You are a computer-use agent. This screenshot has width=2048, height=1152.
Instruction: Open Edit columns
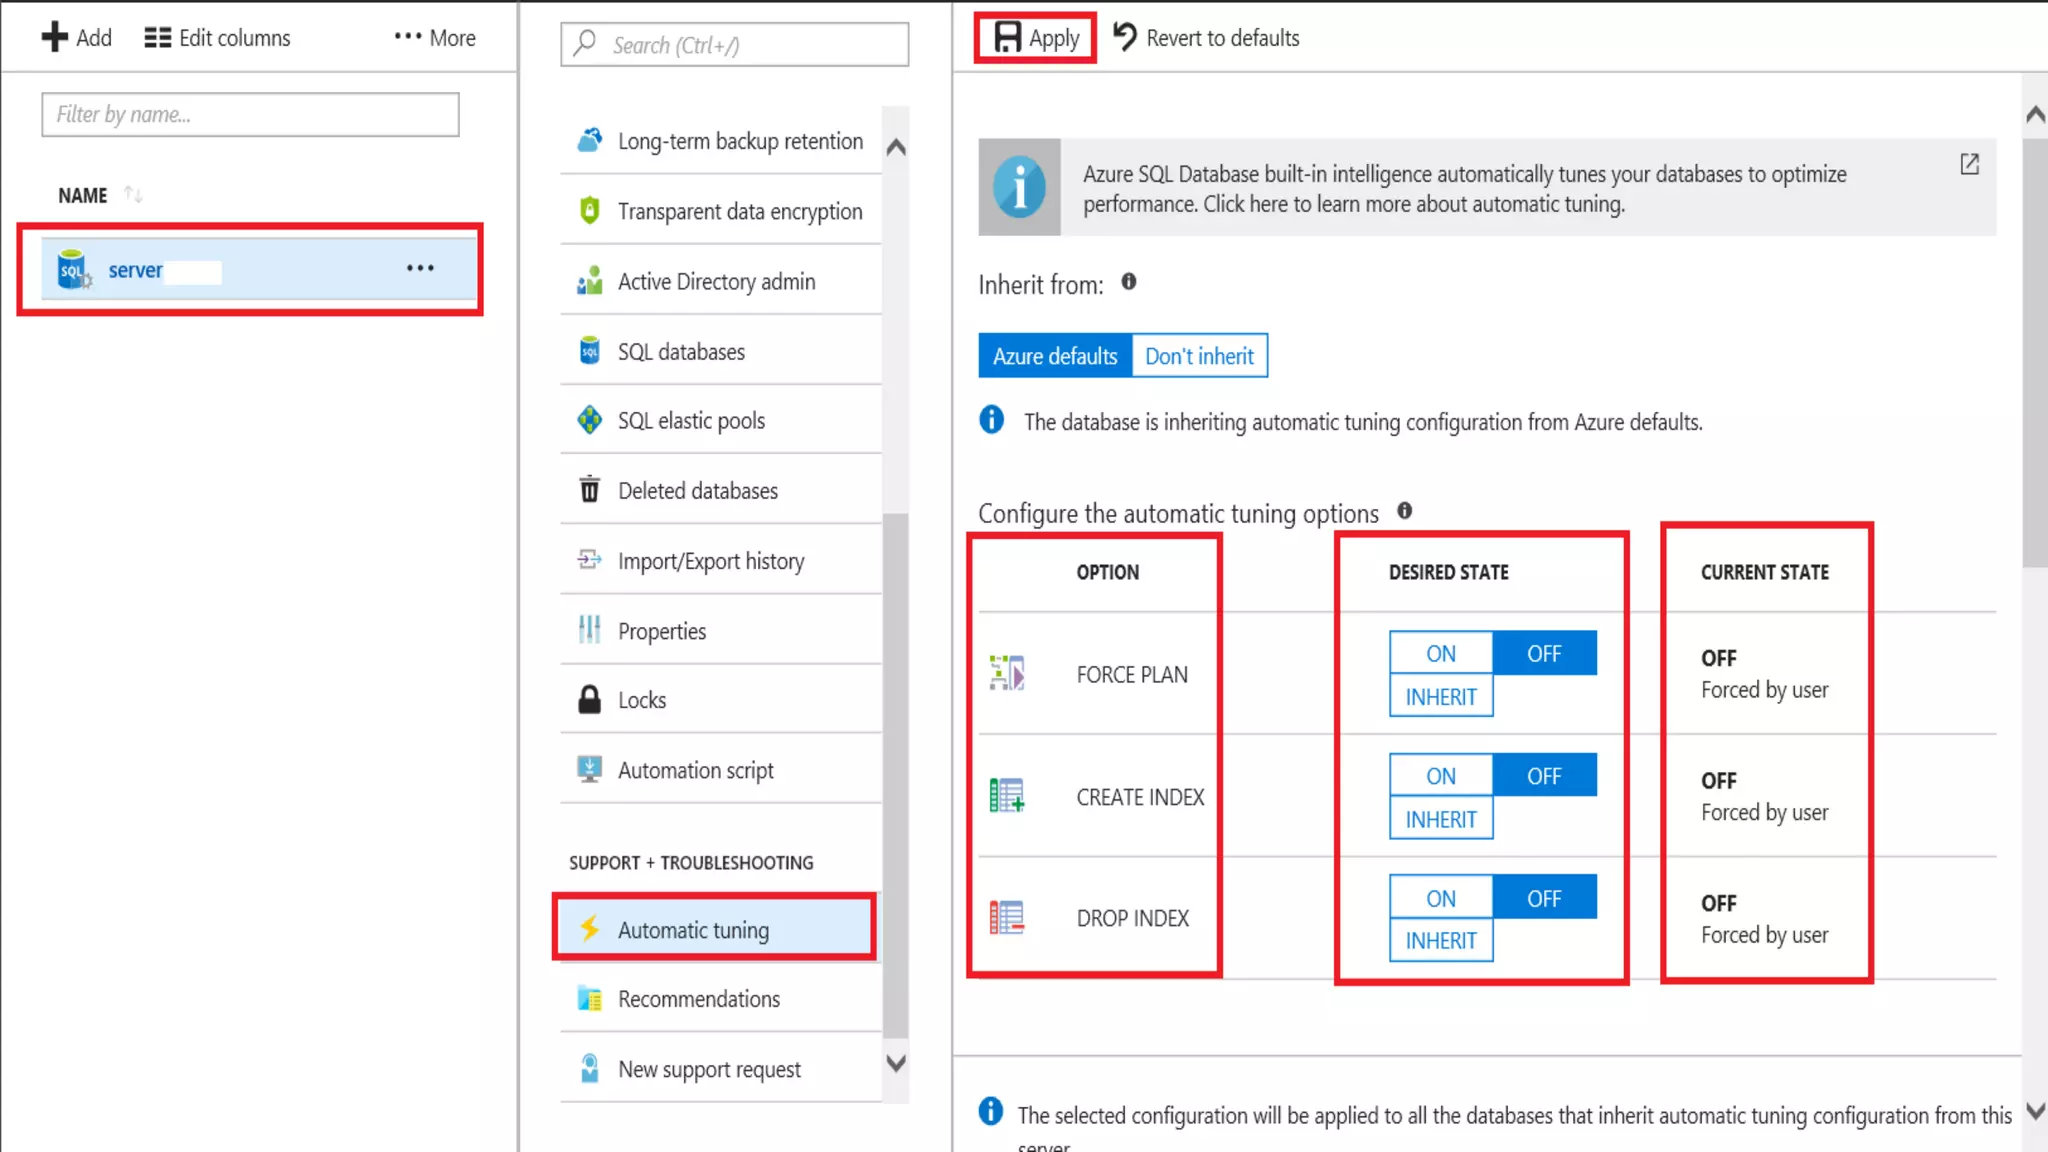tap(217, 38)
